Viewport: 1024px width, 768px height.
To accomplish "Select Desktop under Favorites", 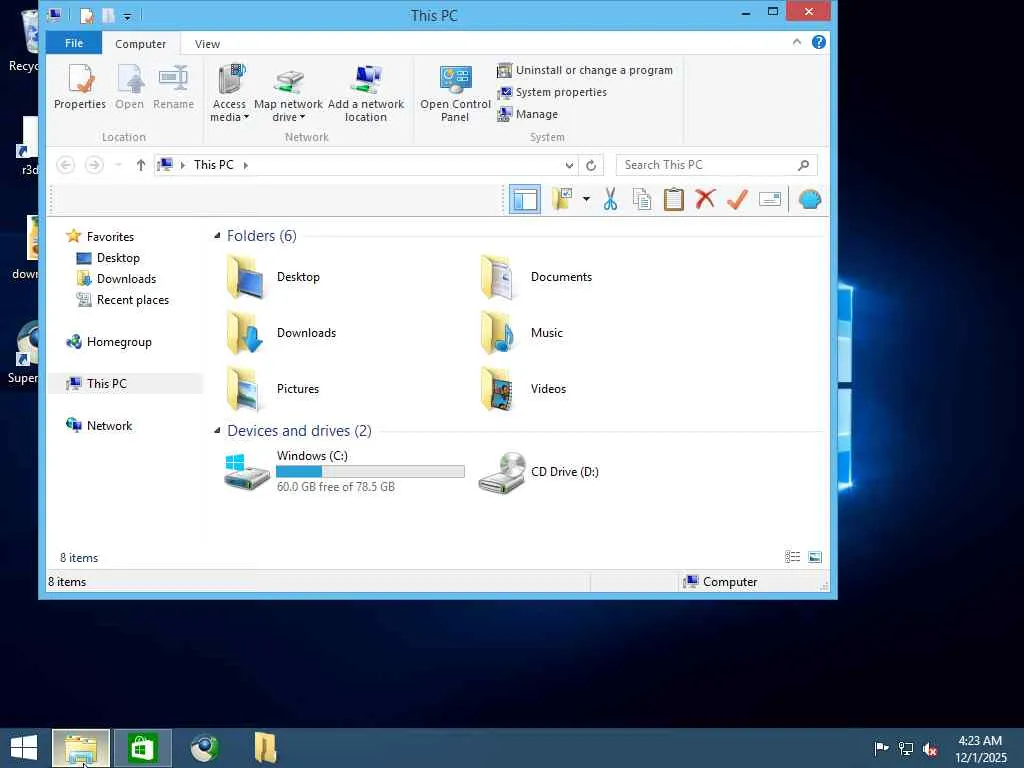I will (x=108, y=258).
